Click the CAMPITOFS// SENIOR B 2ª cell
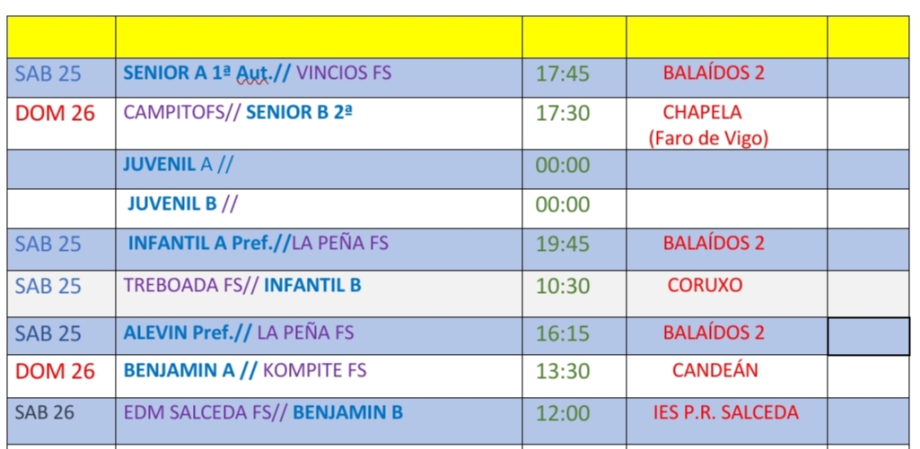The width and height of the screenshot is (920, 449). [x=238, y=113]
